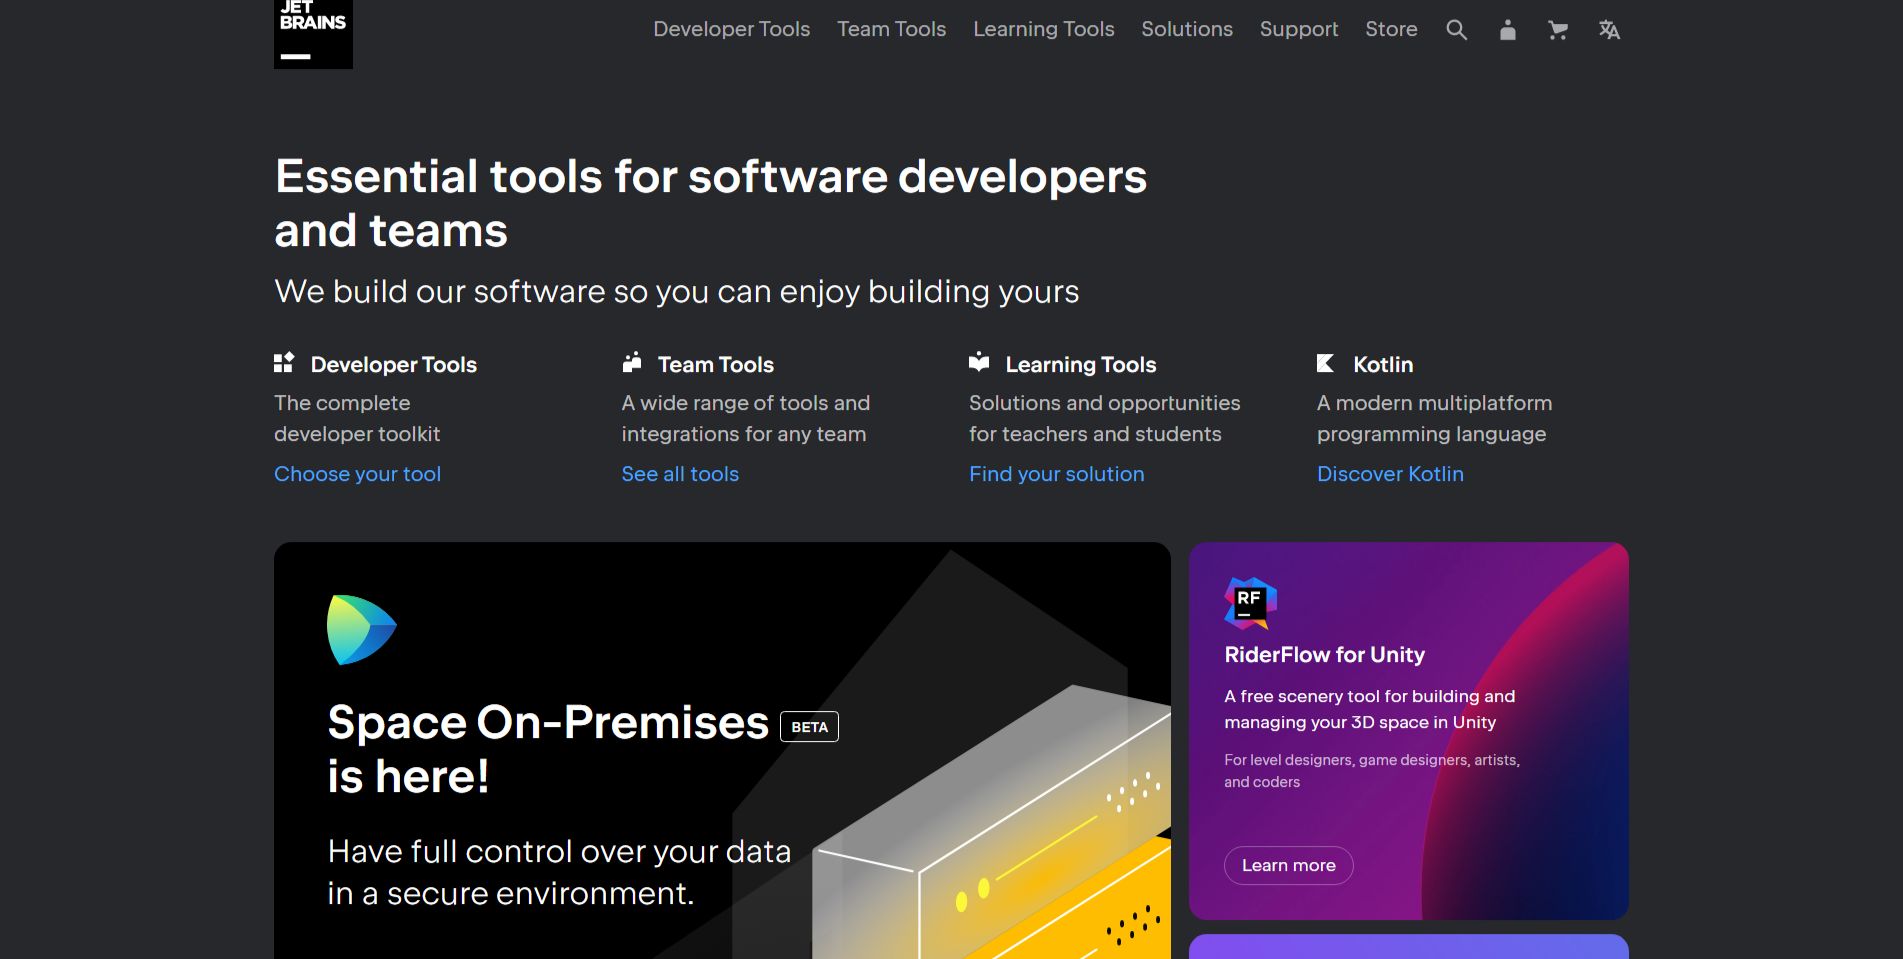
Task: Click 'Have full control over your data' text
Action: 559,871
